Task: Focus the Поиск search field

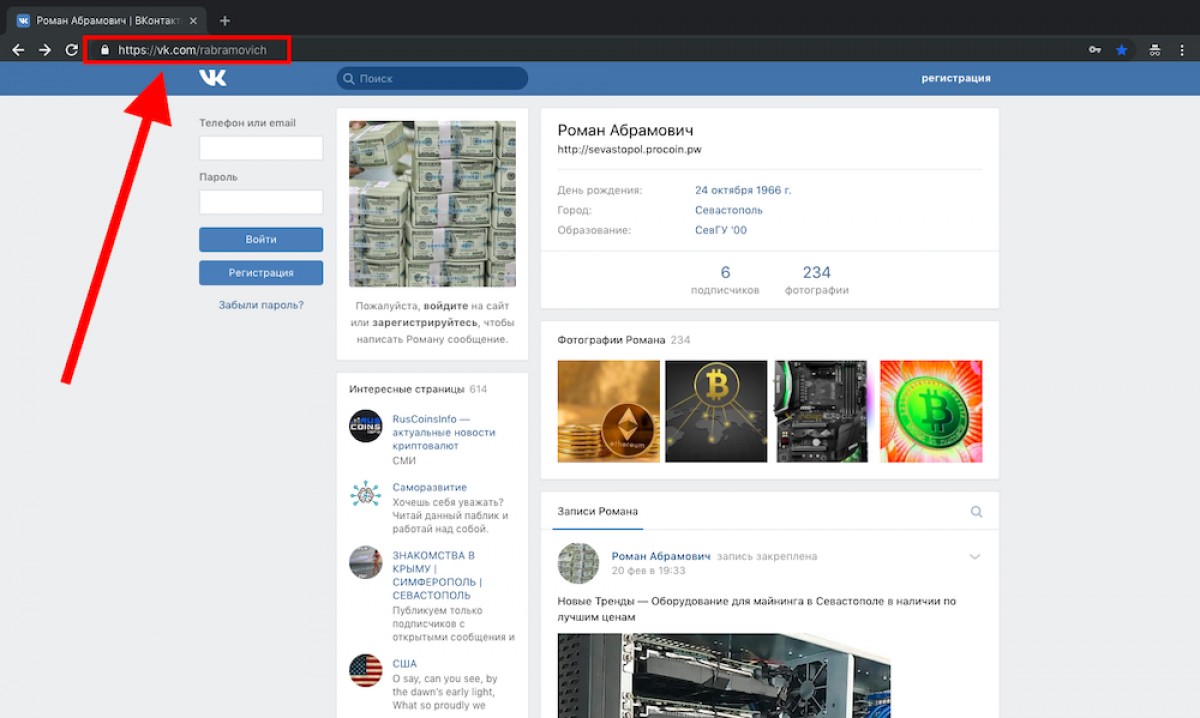Action: (x=432, y=78)
